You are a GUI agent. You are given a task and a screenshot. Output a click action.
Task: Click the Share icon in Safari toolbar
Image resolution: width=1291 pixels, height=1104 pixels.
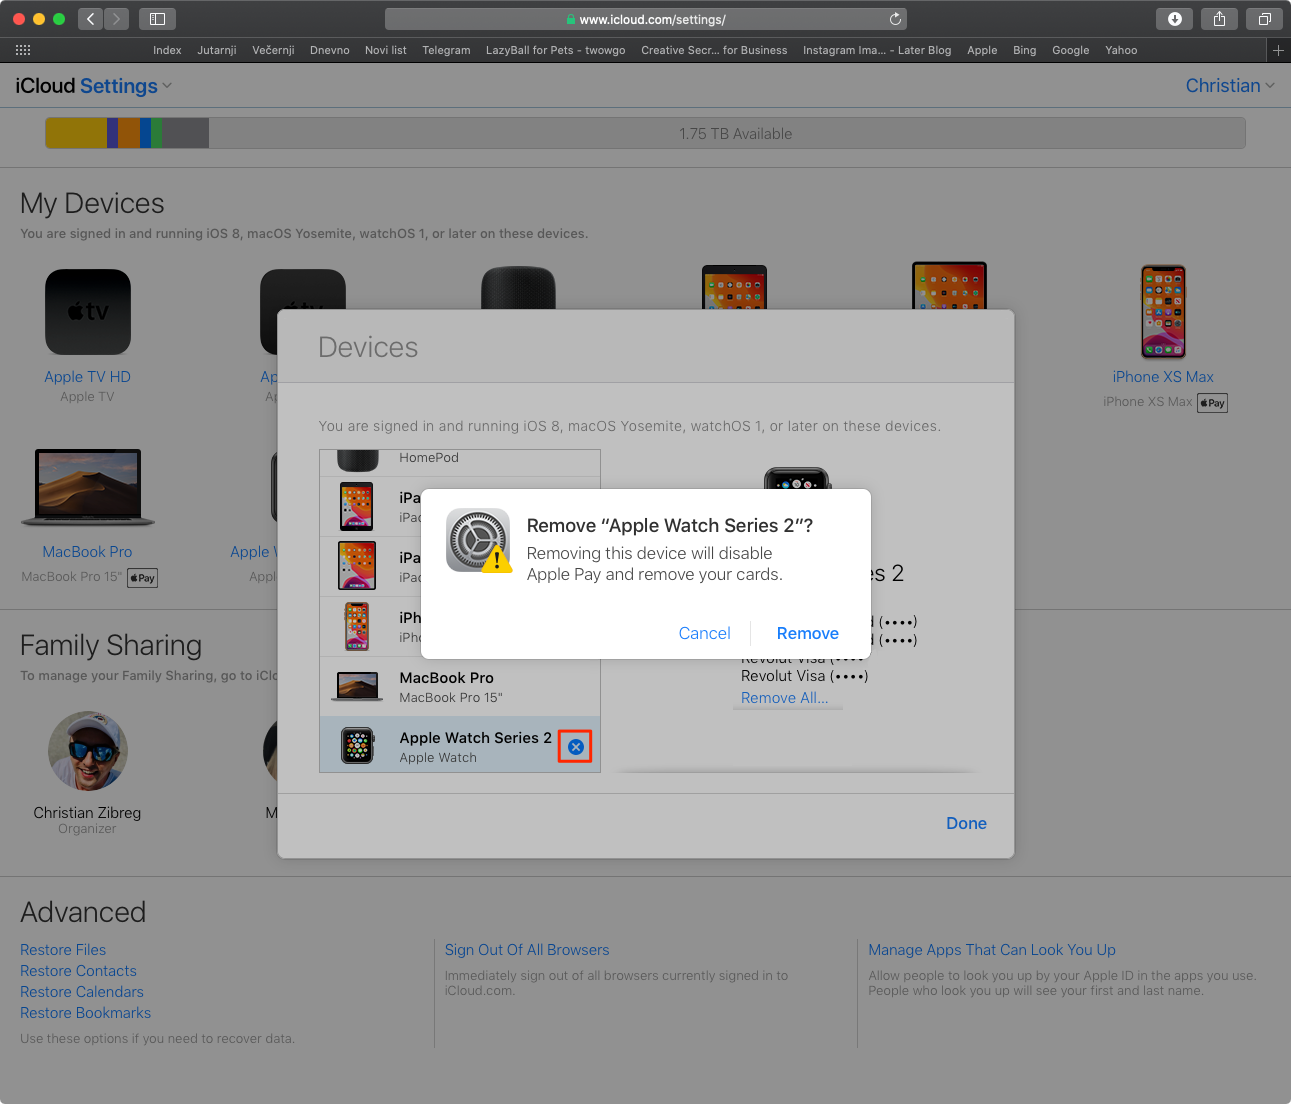(1219, 18)
